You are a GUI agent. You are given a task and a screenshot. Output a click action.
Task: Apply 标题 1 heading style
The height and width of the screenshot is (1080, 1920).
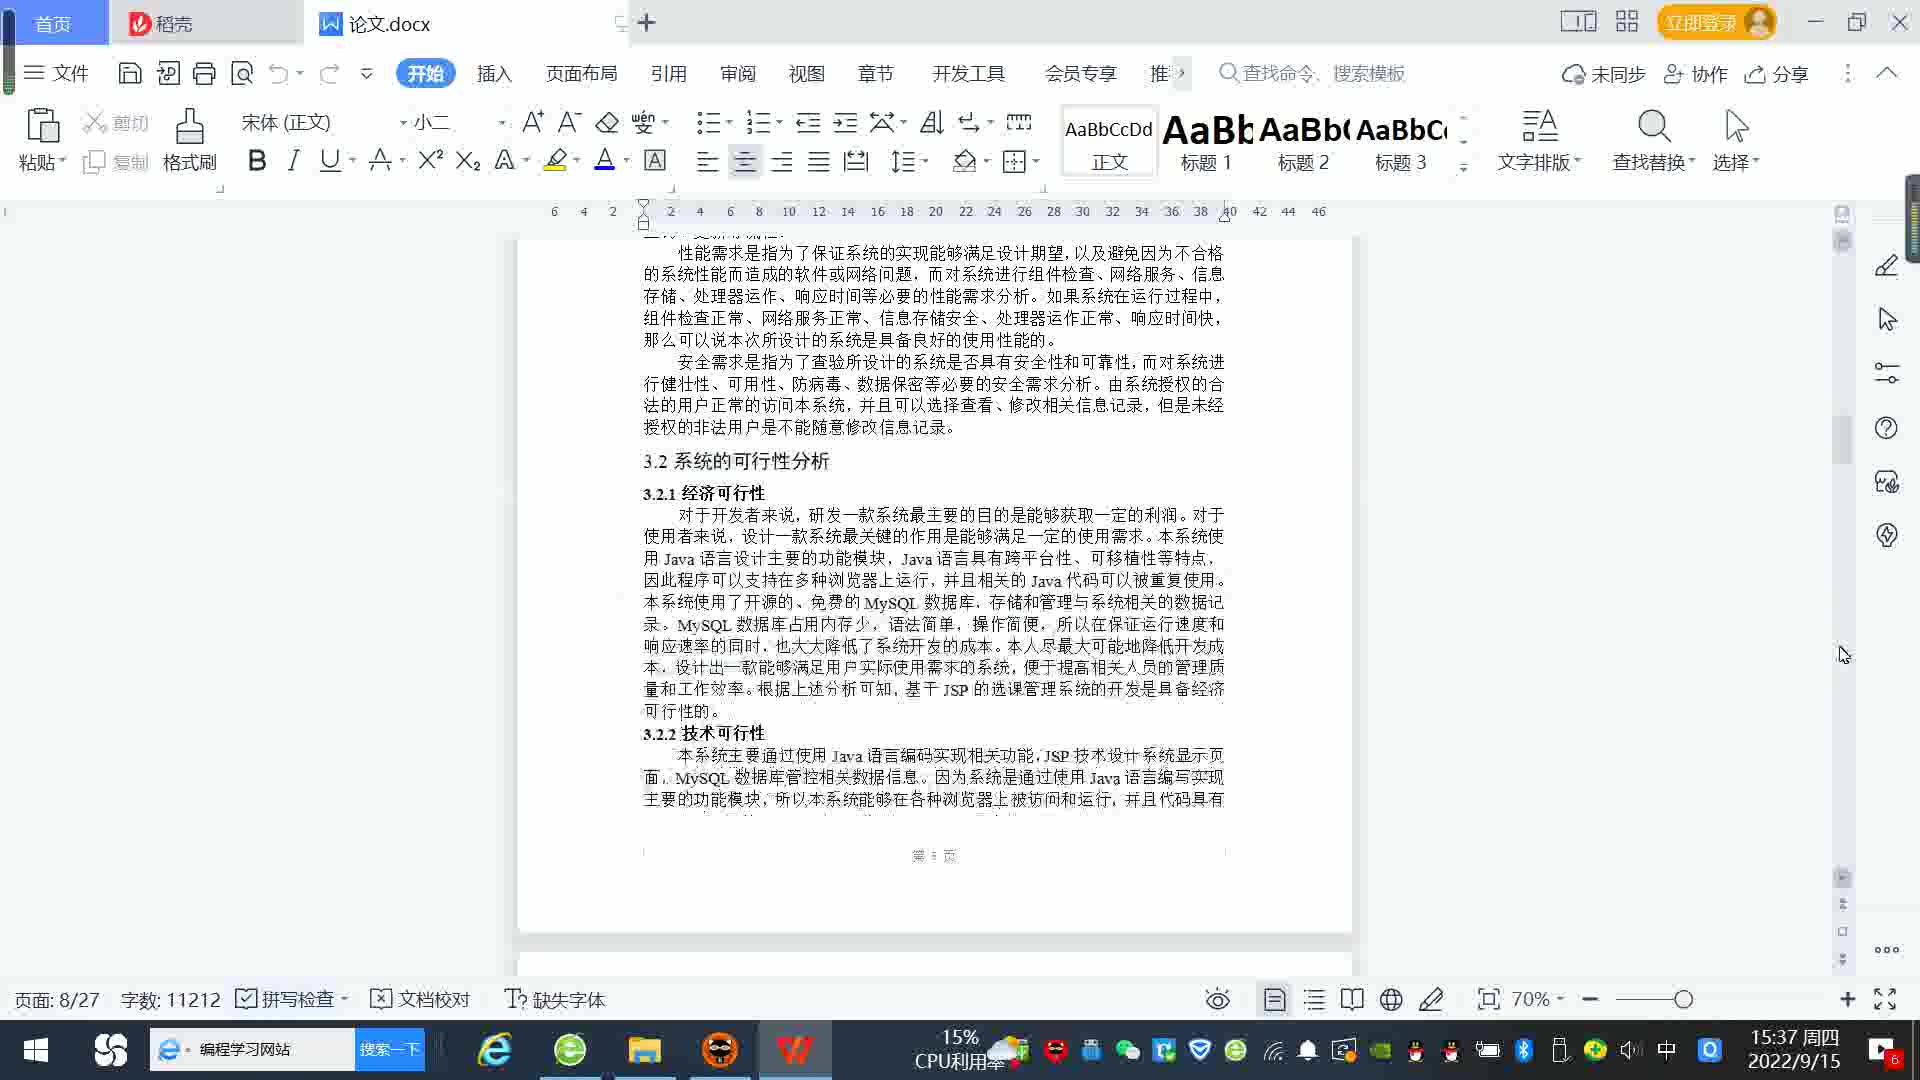[x=1206, y=142]
